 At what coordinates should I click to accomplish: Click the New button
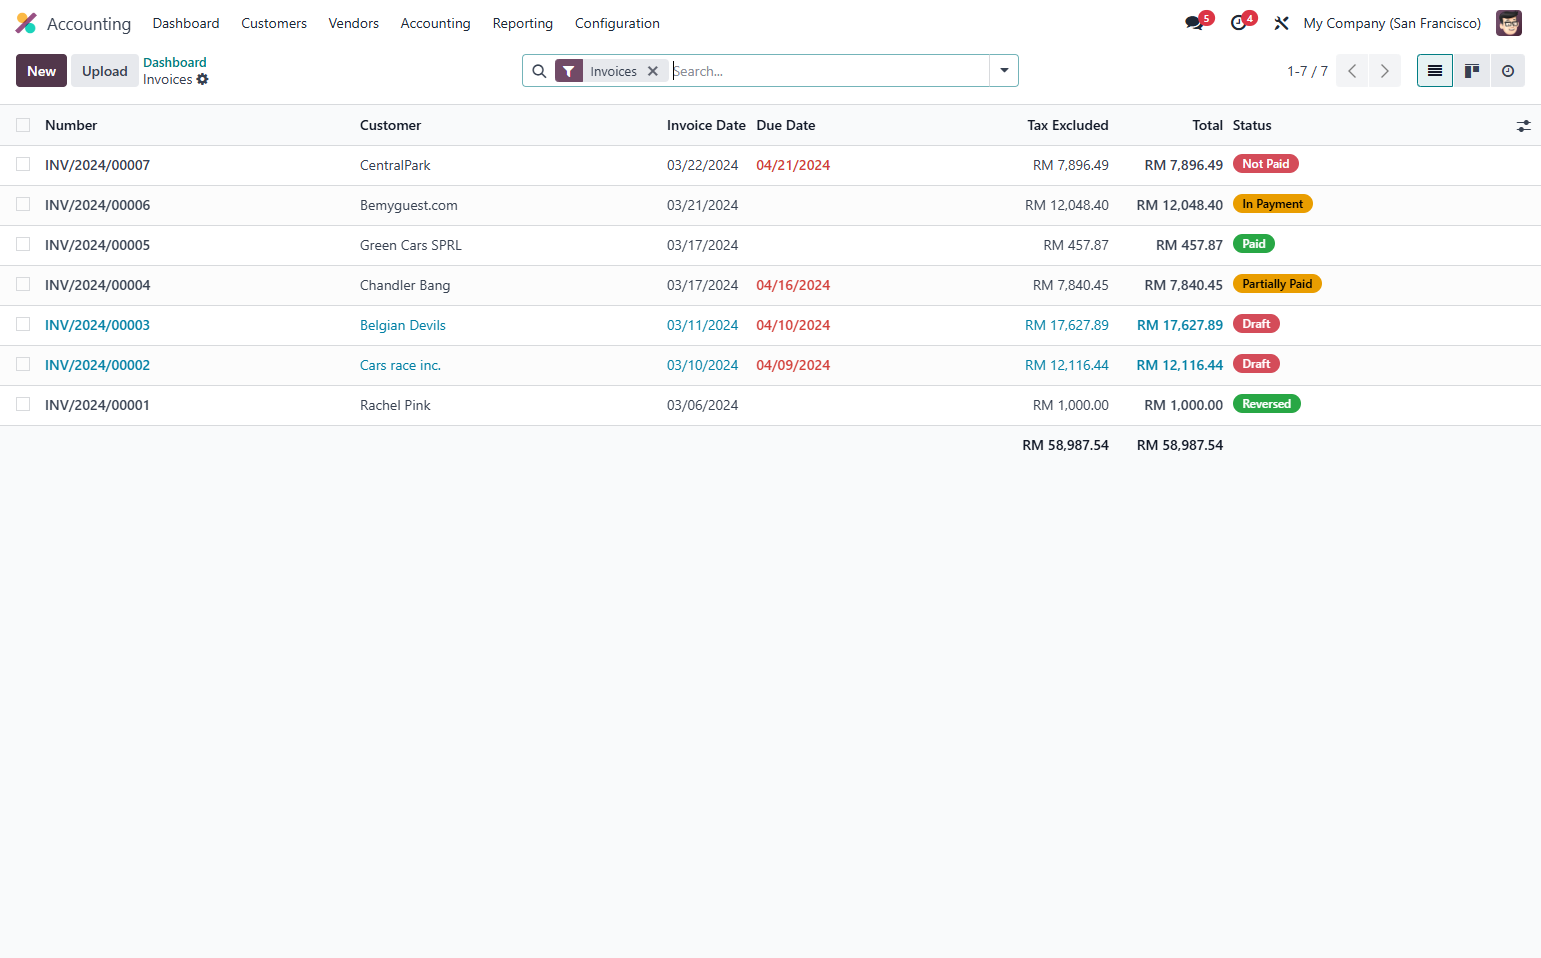42,71
